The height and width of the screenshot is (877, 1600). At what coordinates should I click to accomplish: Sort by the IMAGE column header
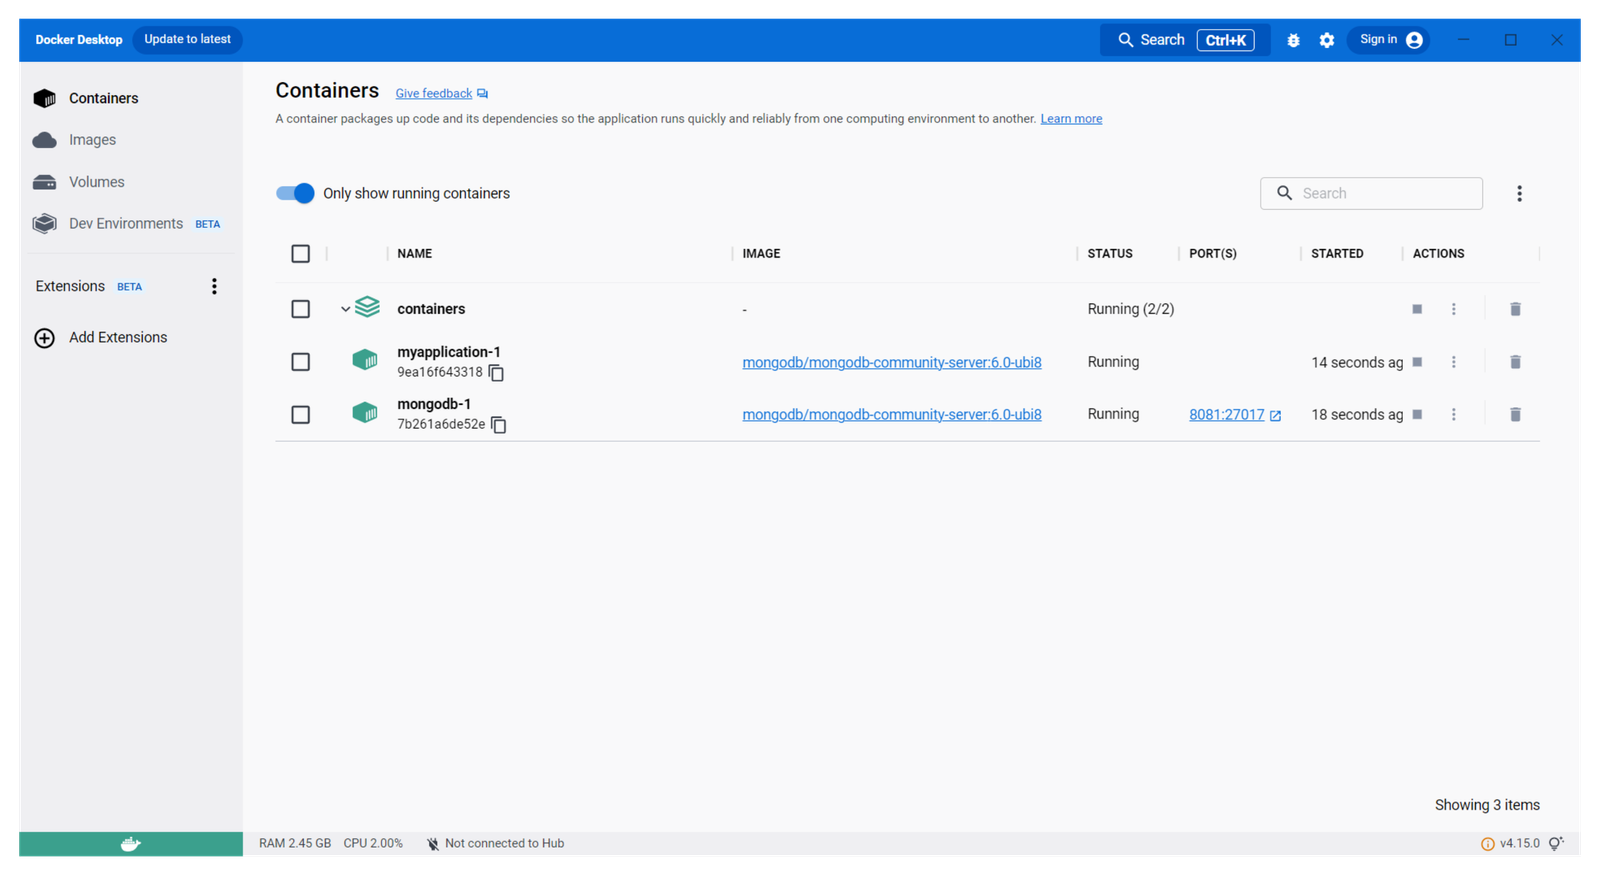pos(761,254)
